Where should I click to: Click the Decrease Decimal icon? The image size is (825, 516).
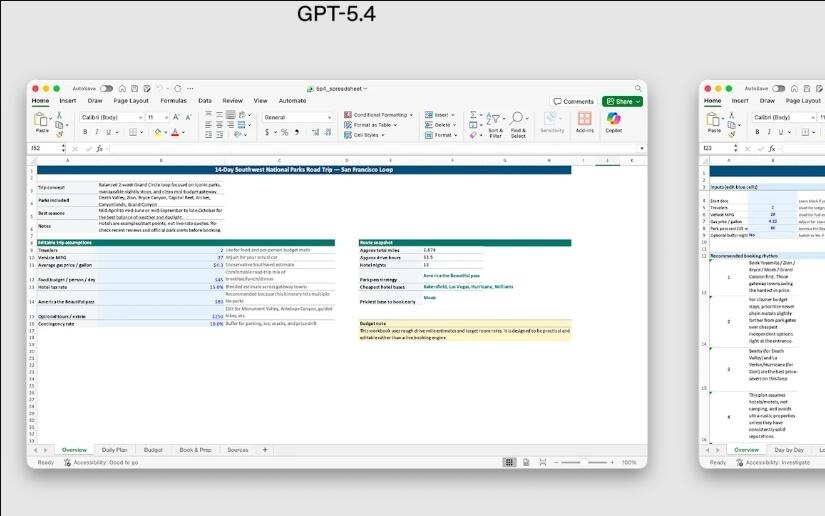tap(328, 133)
